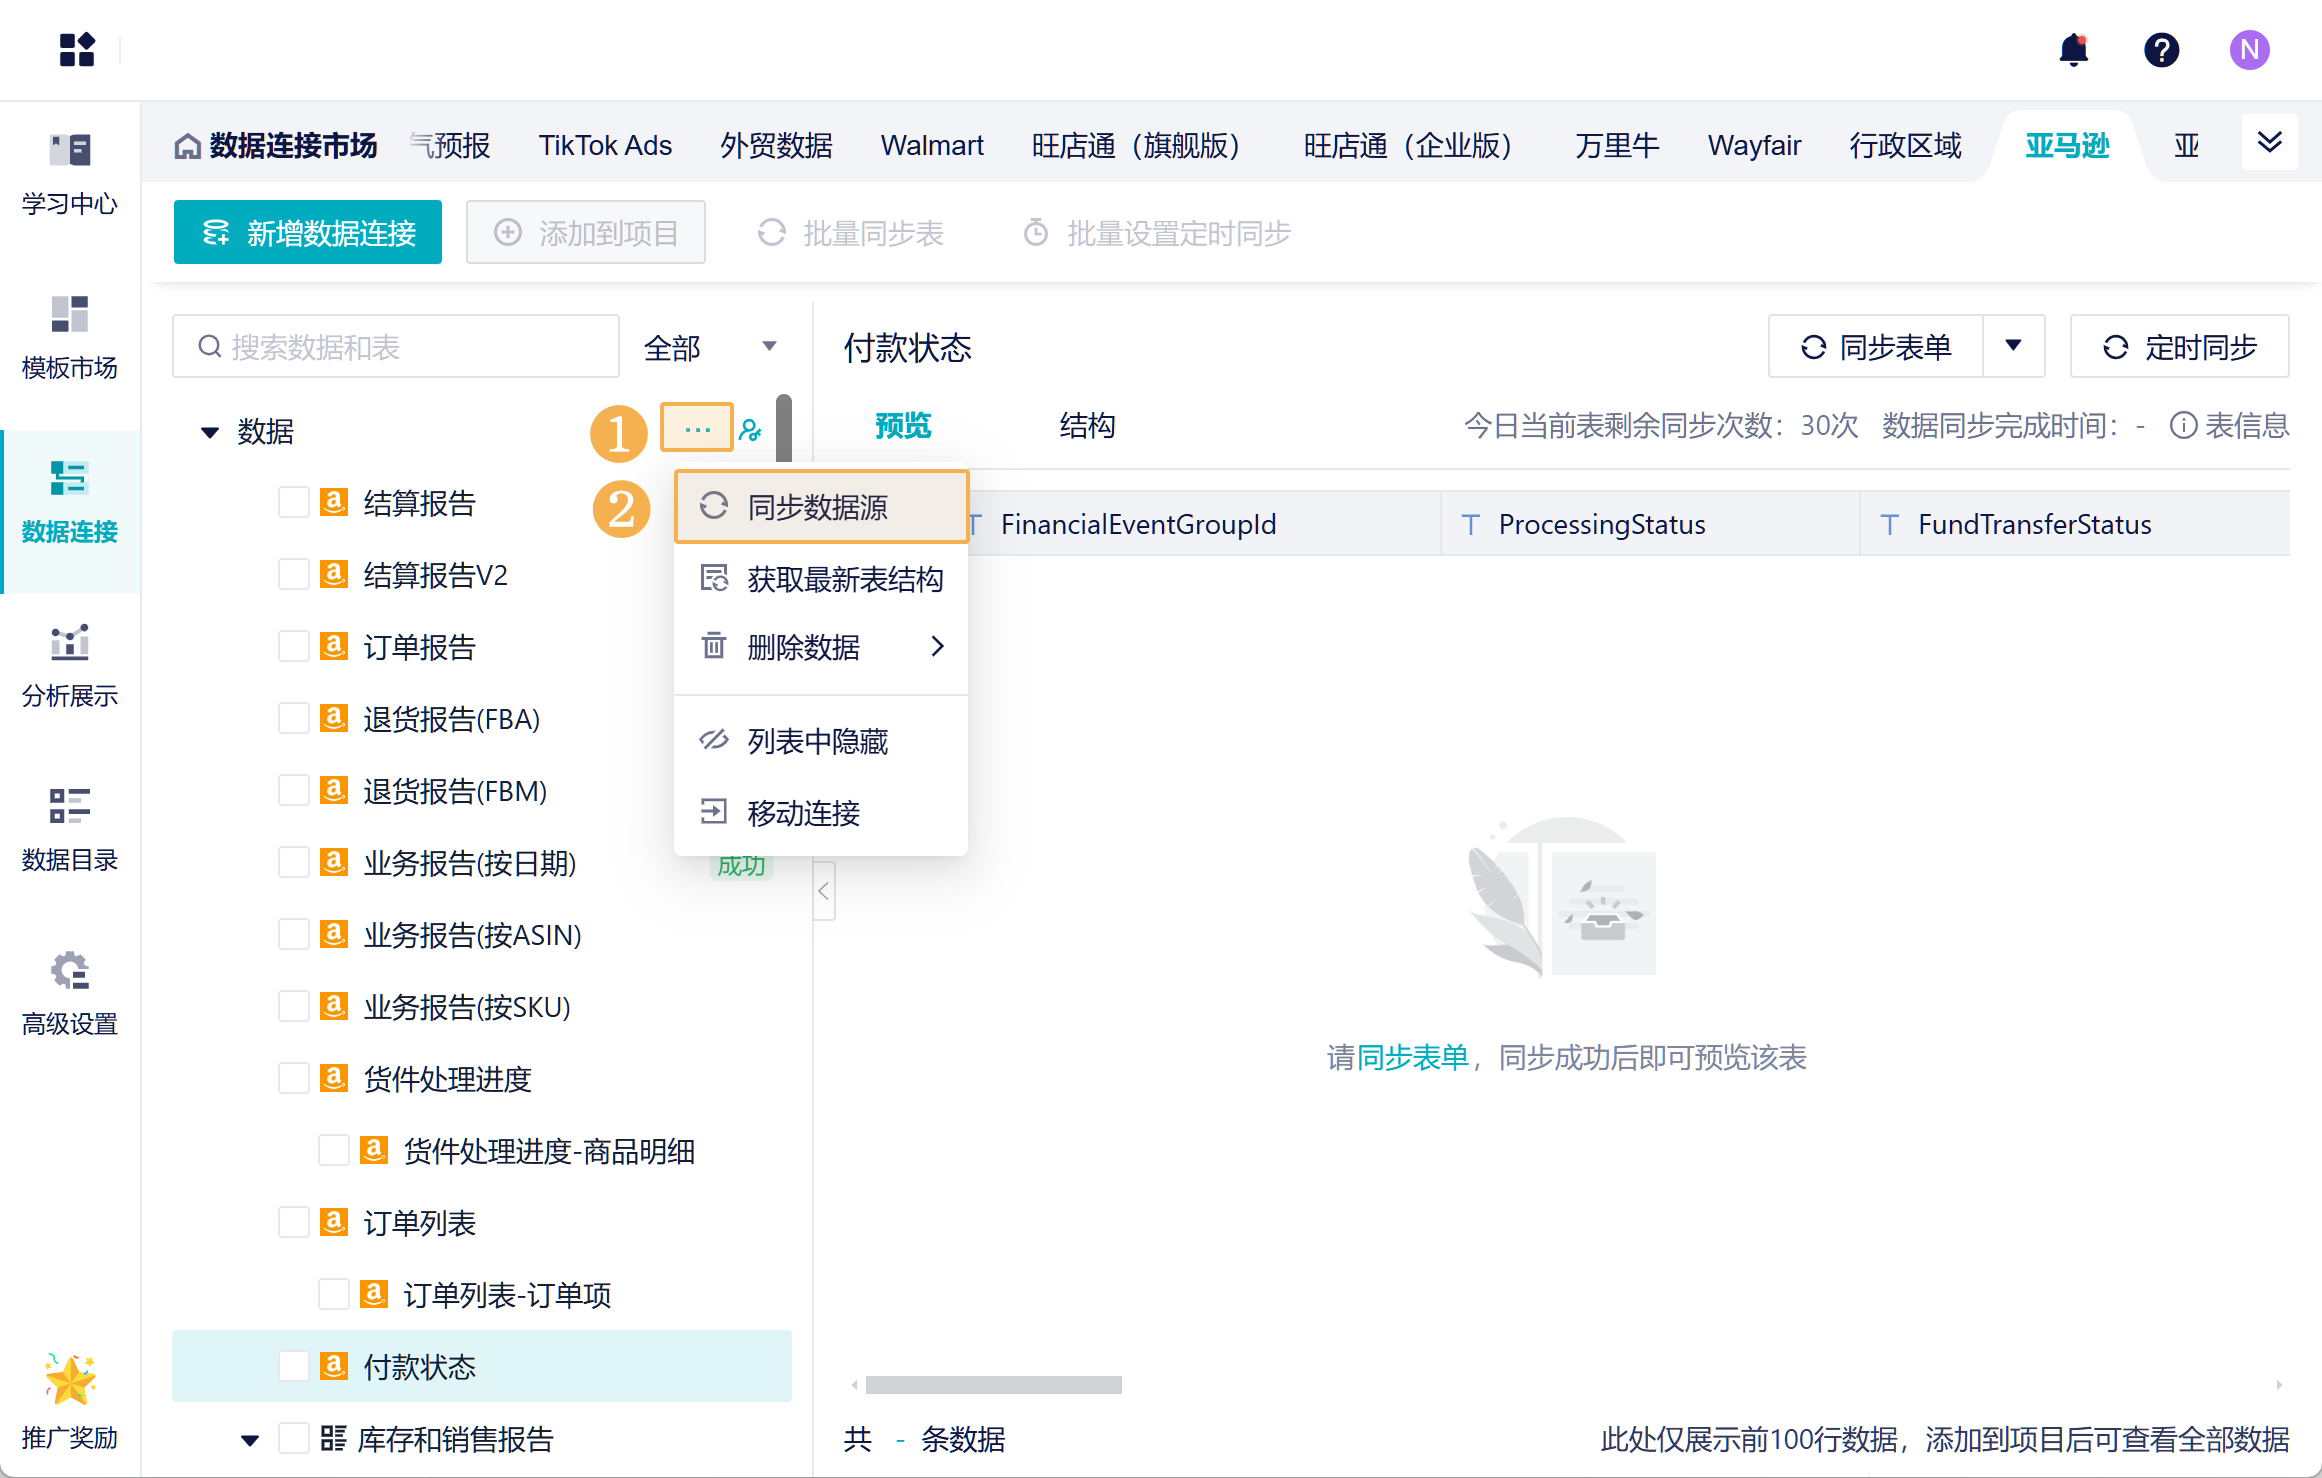Open the help question mark icon

(x=2161, y=49)
